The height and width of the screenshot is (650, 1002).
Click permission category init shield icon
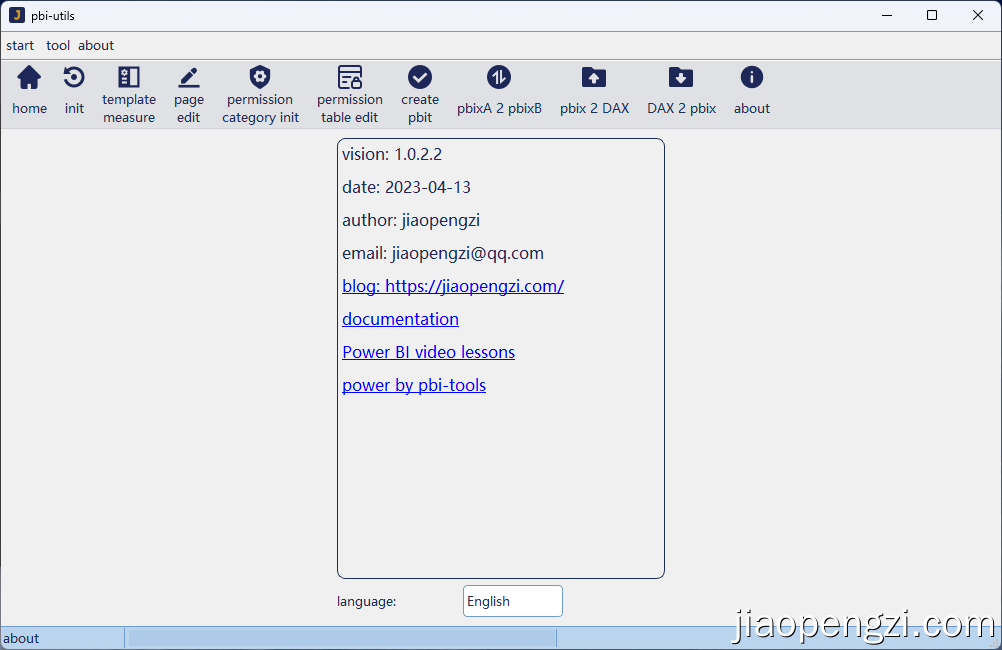(260, 78)
